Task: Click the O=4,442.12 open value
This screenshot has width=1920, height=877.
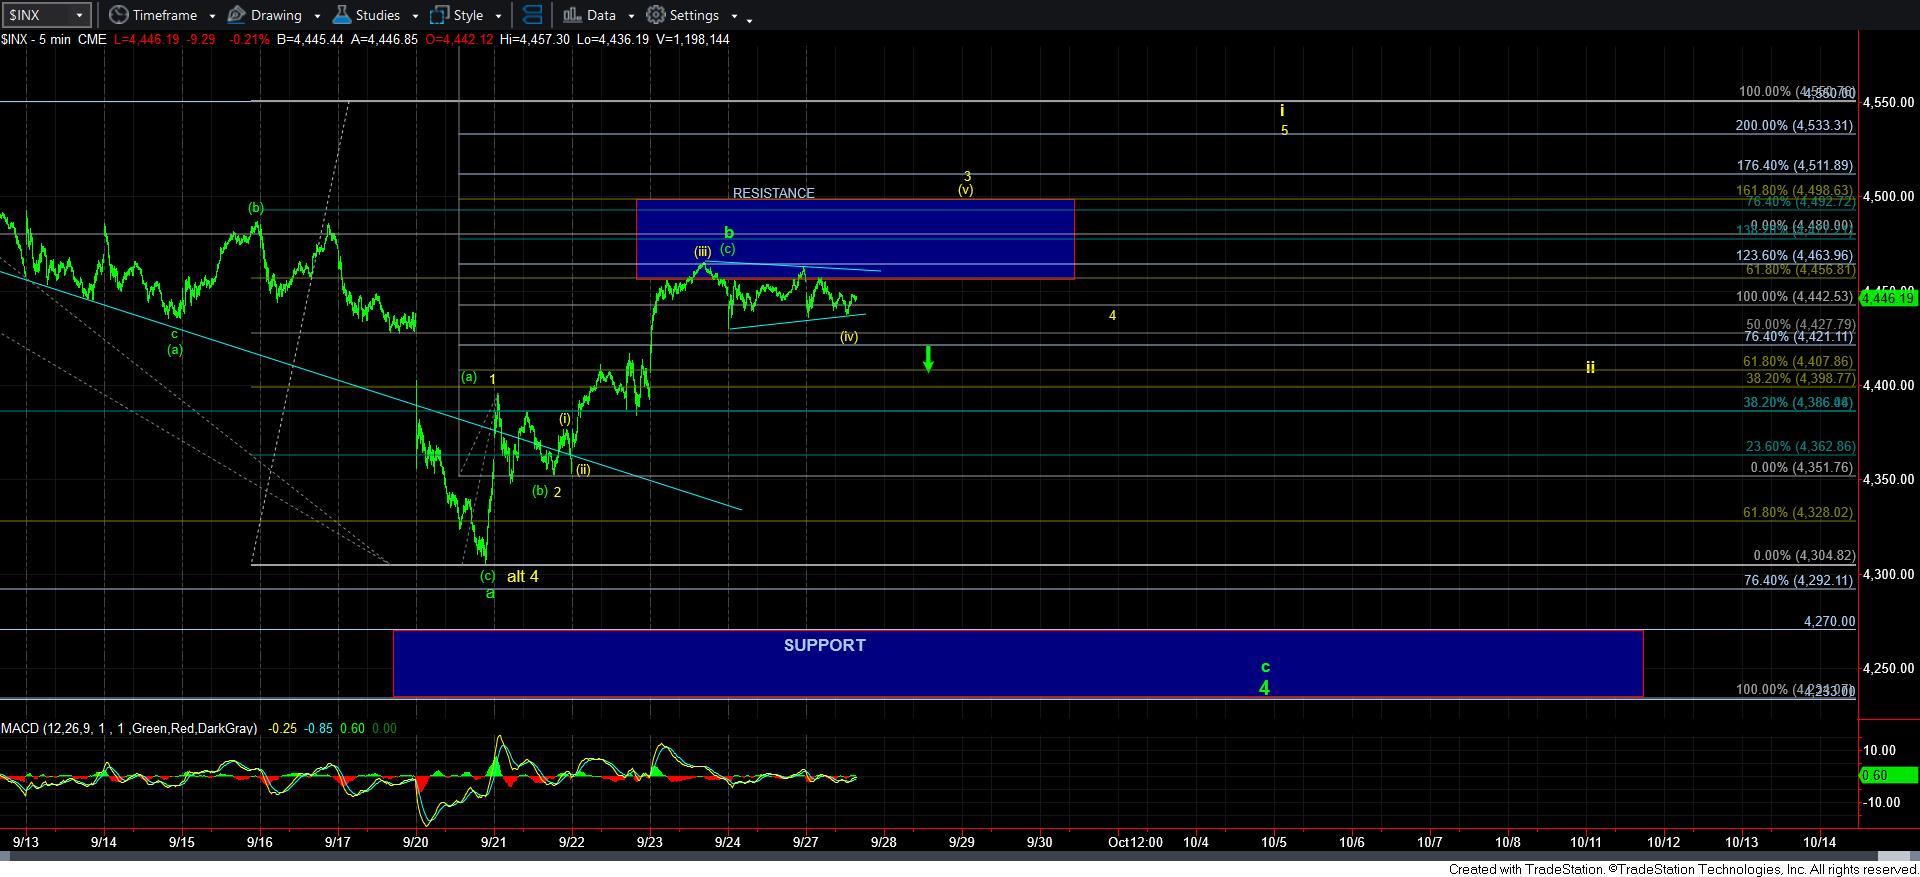Action: [x=458, y=39]
